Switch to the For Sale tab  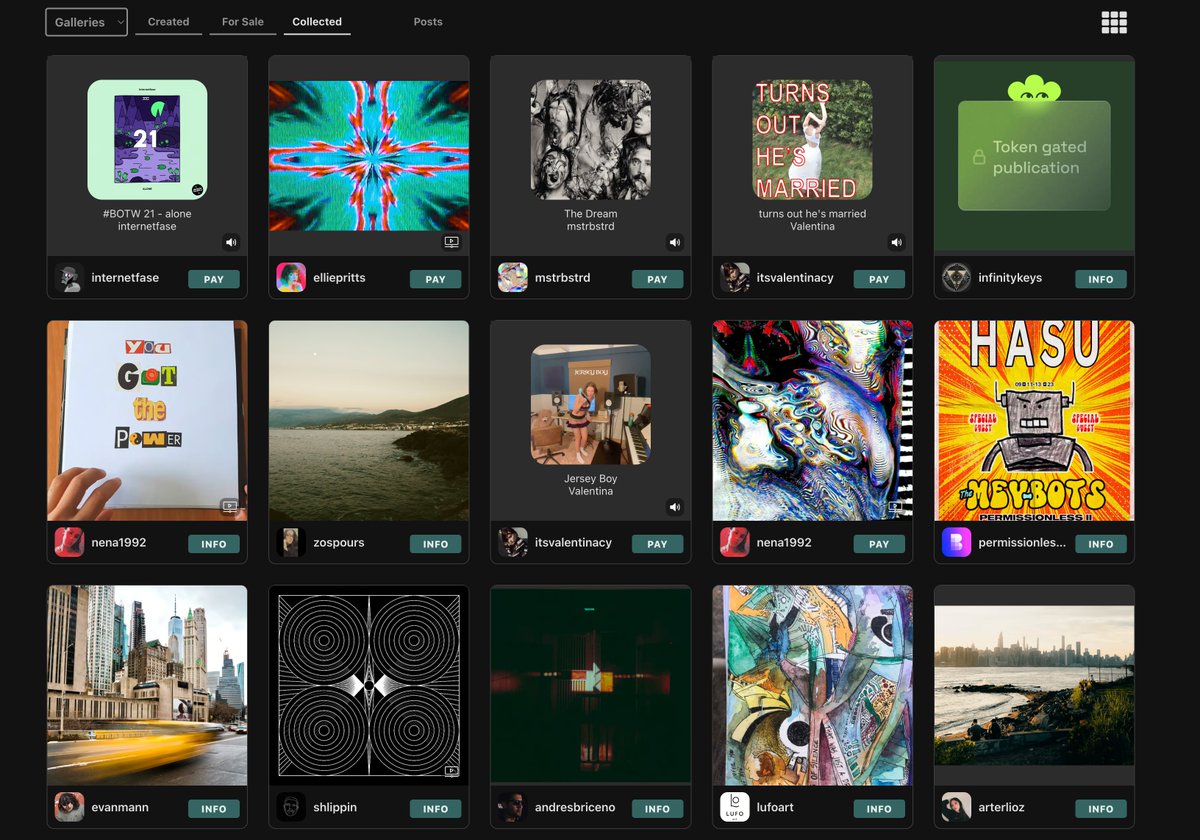[243, 22]
